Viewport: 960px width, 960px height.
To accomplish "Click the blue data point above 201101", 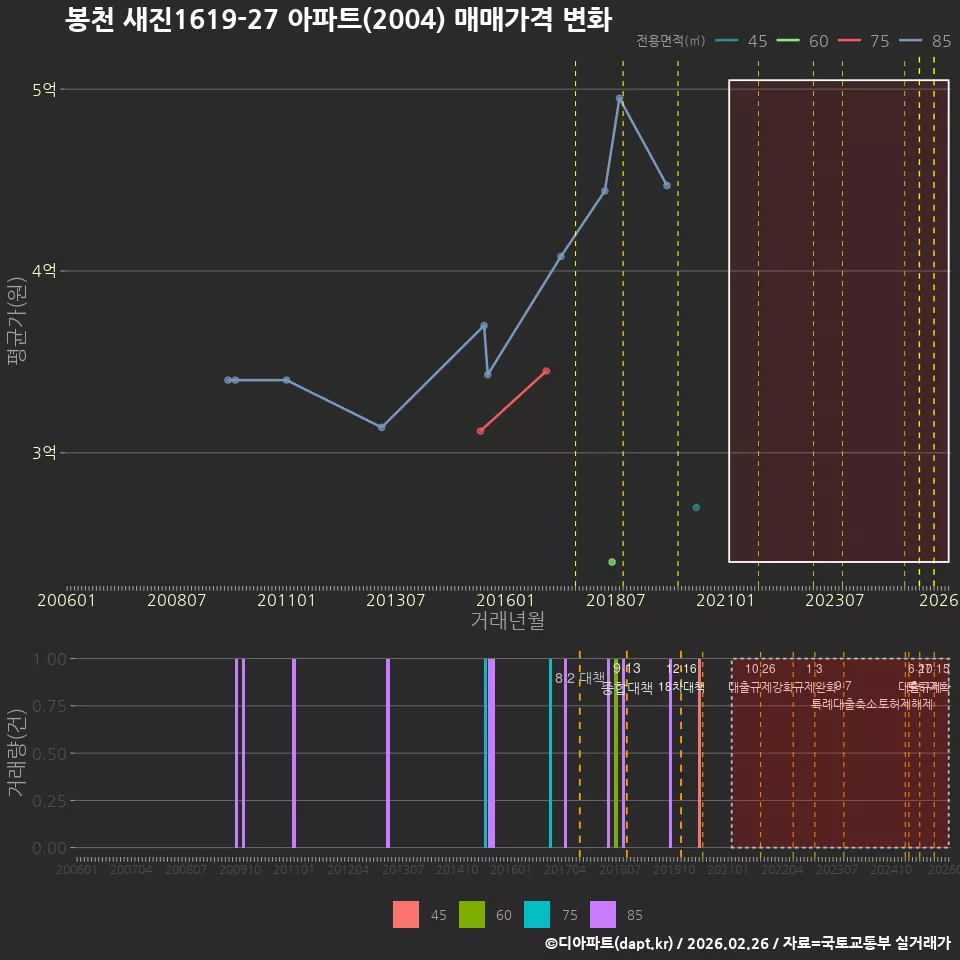I will pyautogui.click(x=287, y=380).
